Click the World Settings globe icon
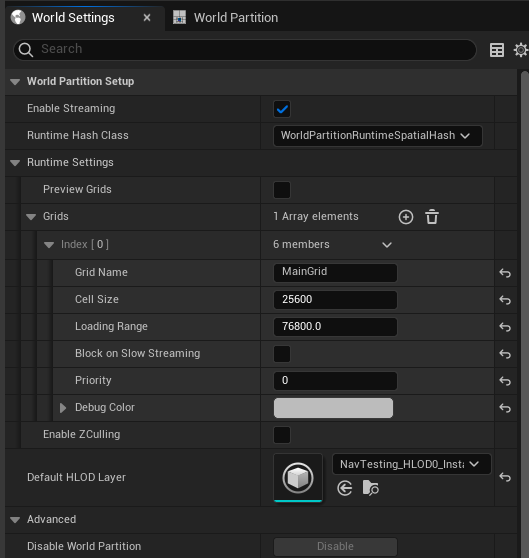This screenshot has height=558, width=529. 18,17
